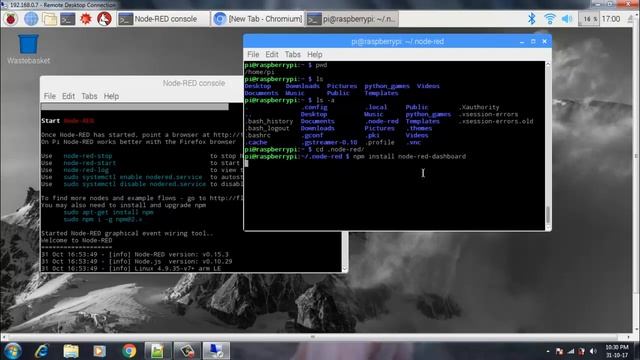Click the pi@raspberrypi terminal vertical scrollbar

click(x=548, y=146)
